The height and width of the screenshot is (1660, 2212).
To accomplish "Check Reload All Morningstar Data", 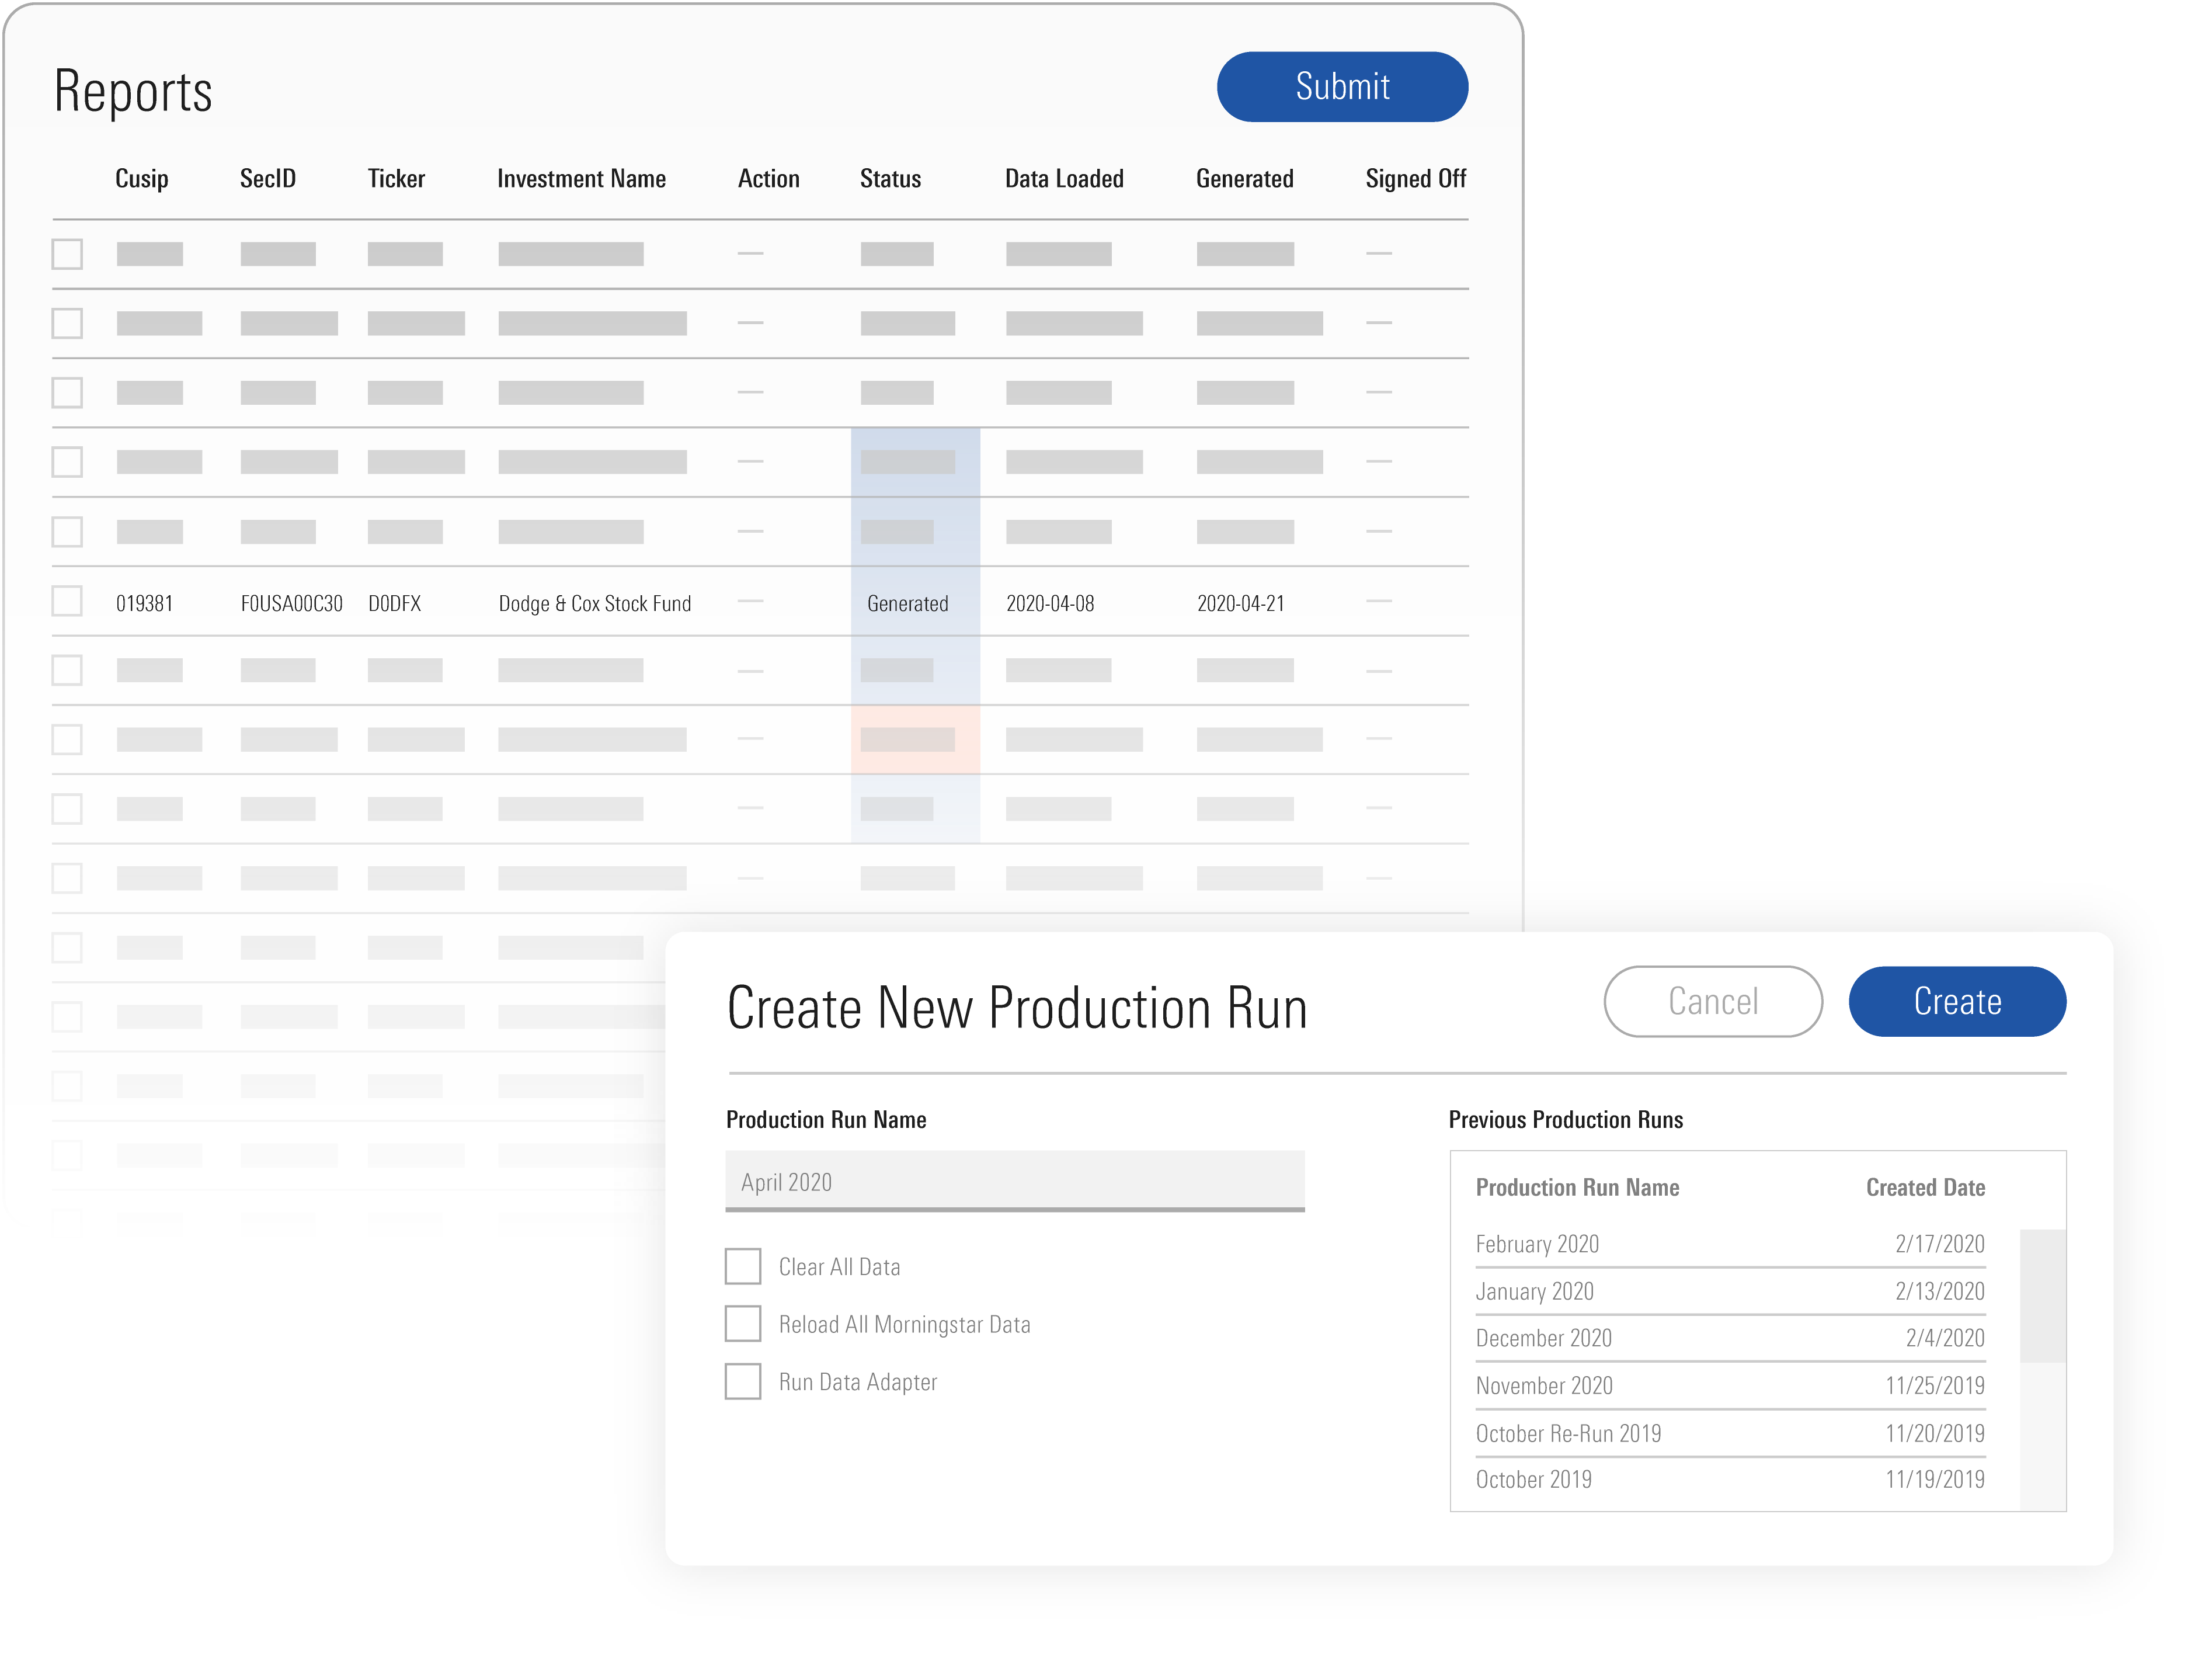I will (x=743, y=1323).
